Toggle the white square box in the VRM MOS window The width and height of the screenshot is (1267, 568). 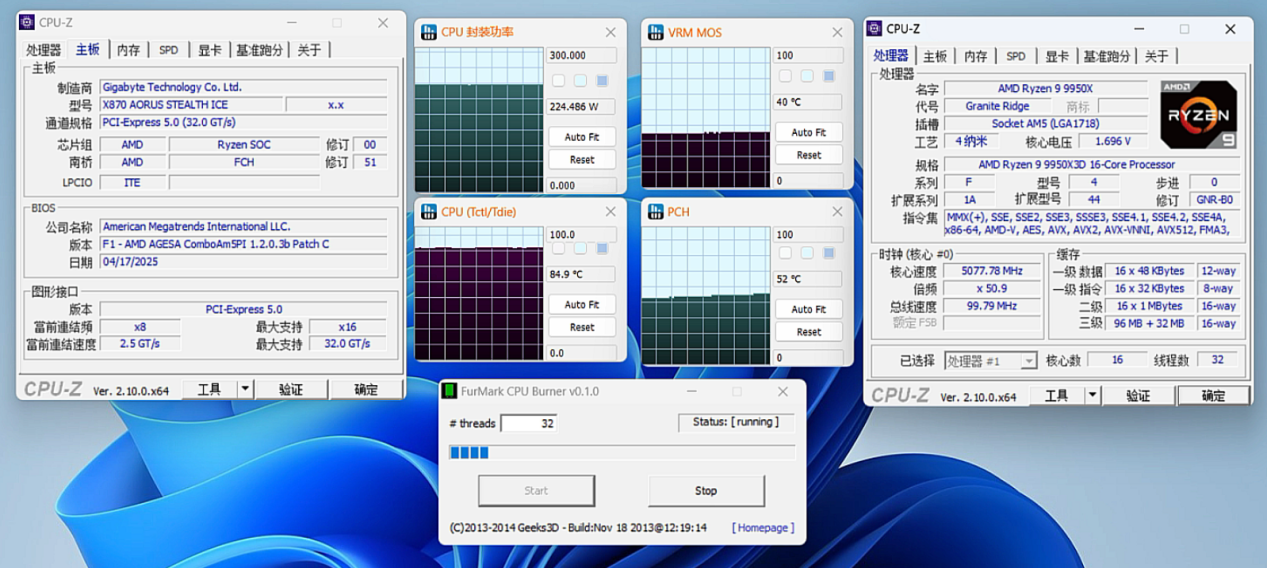click(x=785, y=76)
